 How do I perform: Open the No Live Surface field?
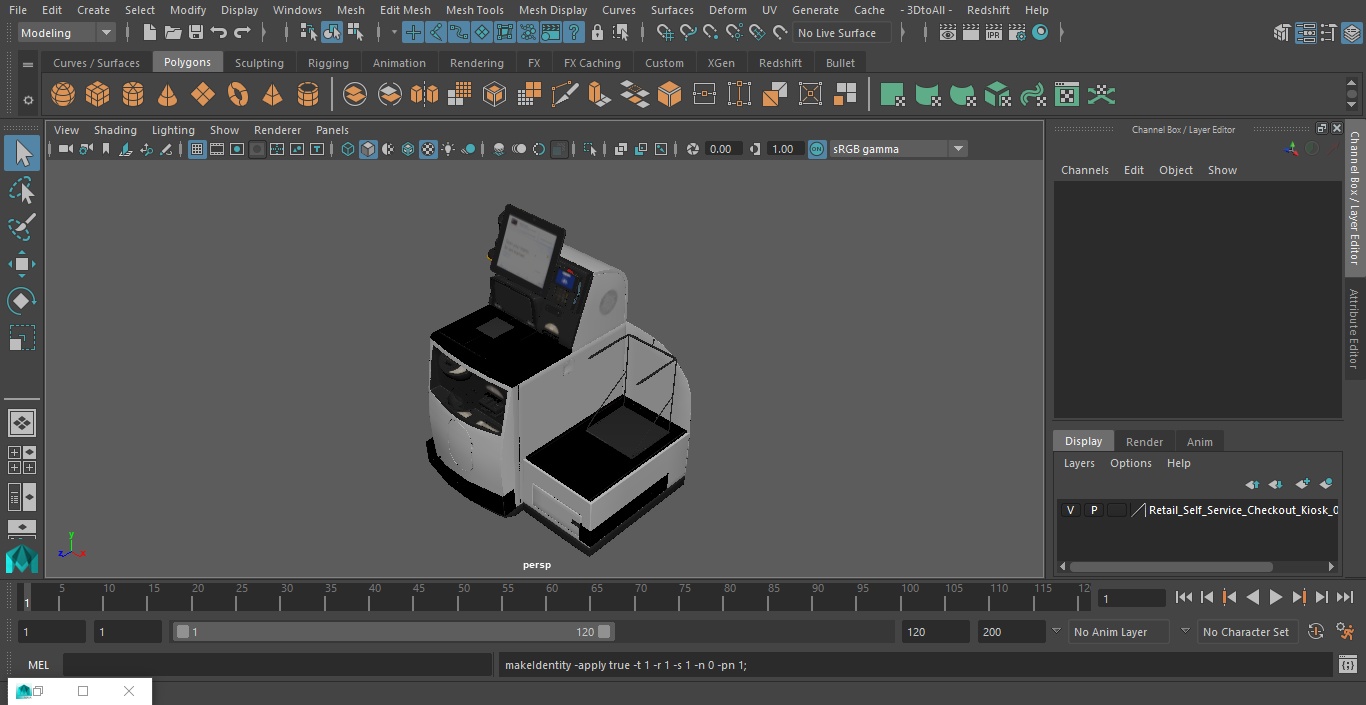pyautogui.click(x=841, y=33)
